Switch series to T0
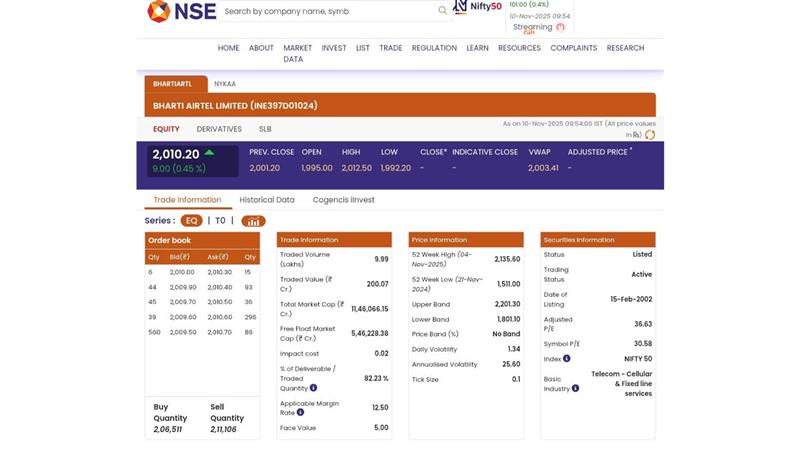The height and width of the screenshot is (450, 800). (x=220, y=221)
